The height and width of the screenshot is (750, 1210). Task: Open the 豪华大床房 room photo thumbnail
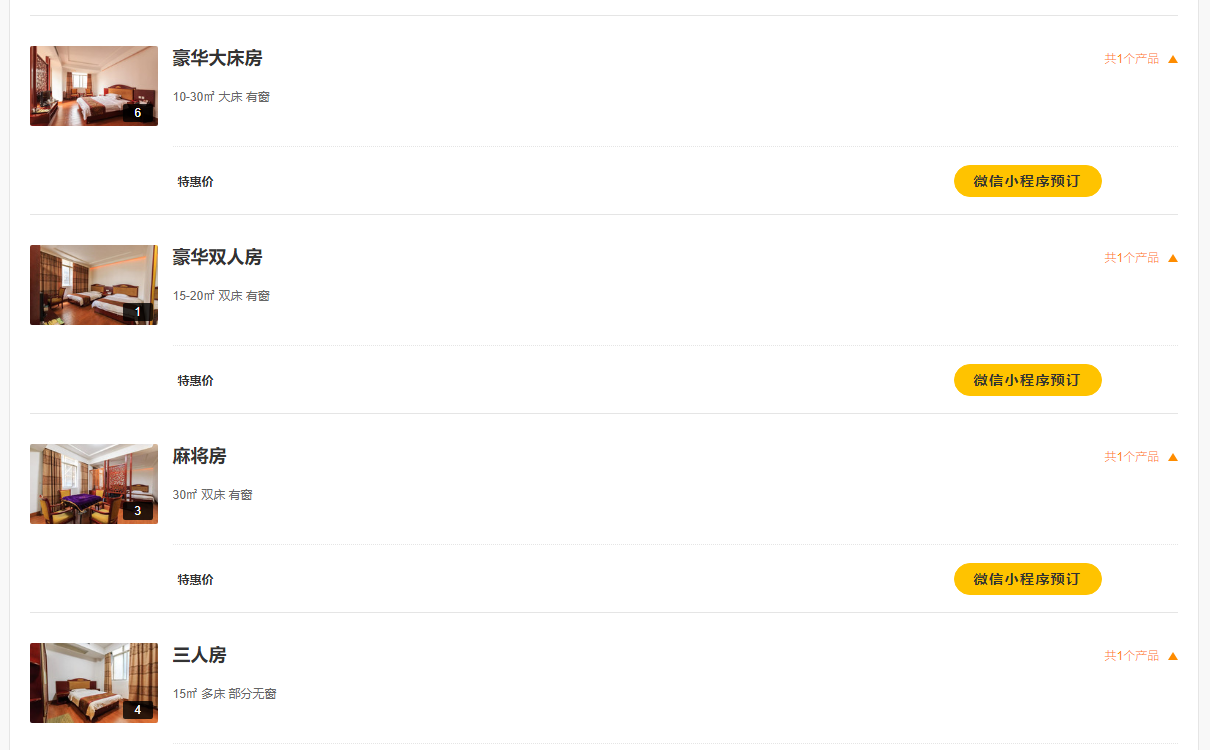coord(93,85)
